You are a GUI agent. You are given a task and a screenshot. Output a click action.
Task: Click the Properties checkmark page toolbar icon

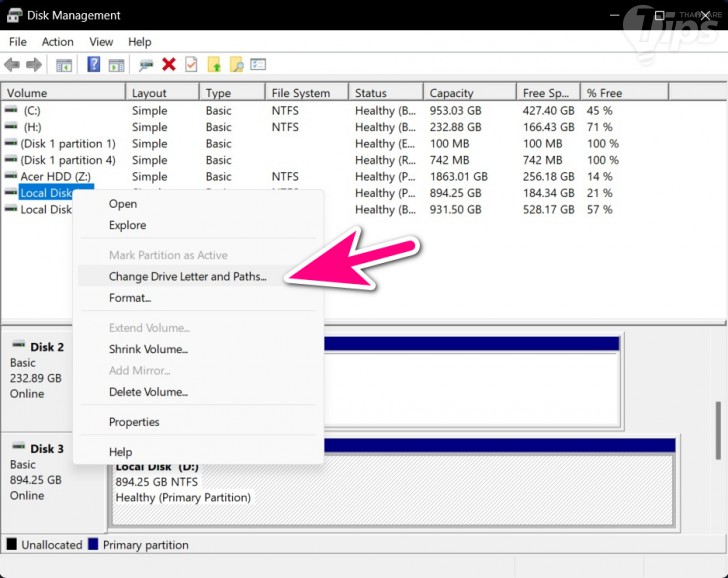pos(191,65)
